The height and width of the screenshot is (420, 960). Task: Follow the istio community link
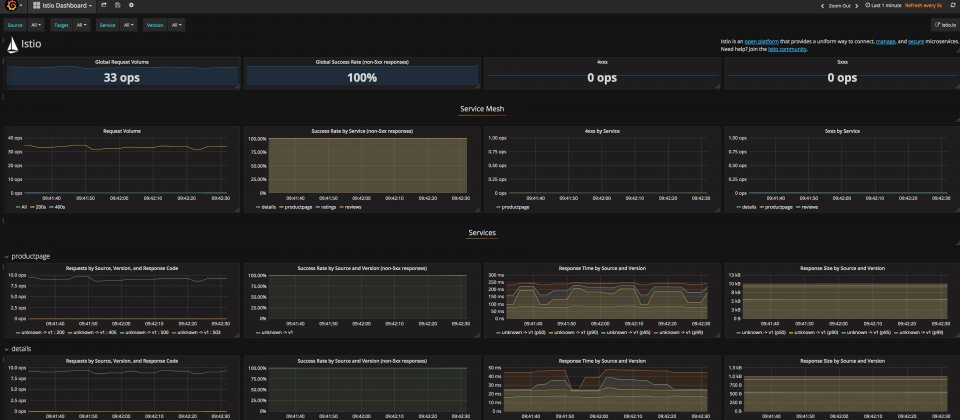pyautogui.click(x=787, y=49)
